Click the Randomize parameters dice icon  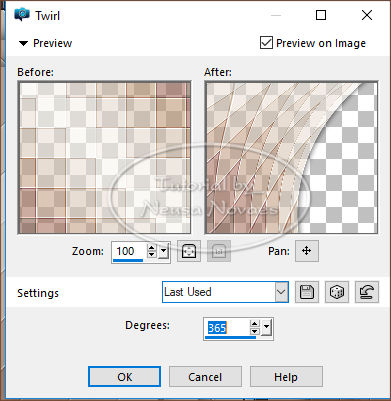pos(337,292)
